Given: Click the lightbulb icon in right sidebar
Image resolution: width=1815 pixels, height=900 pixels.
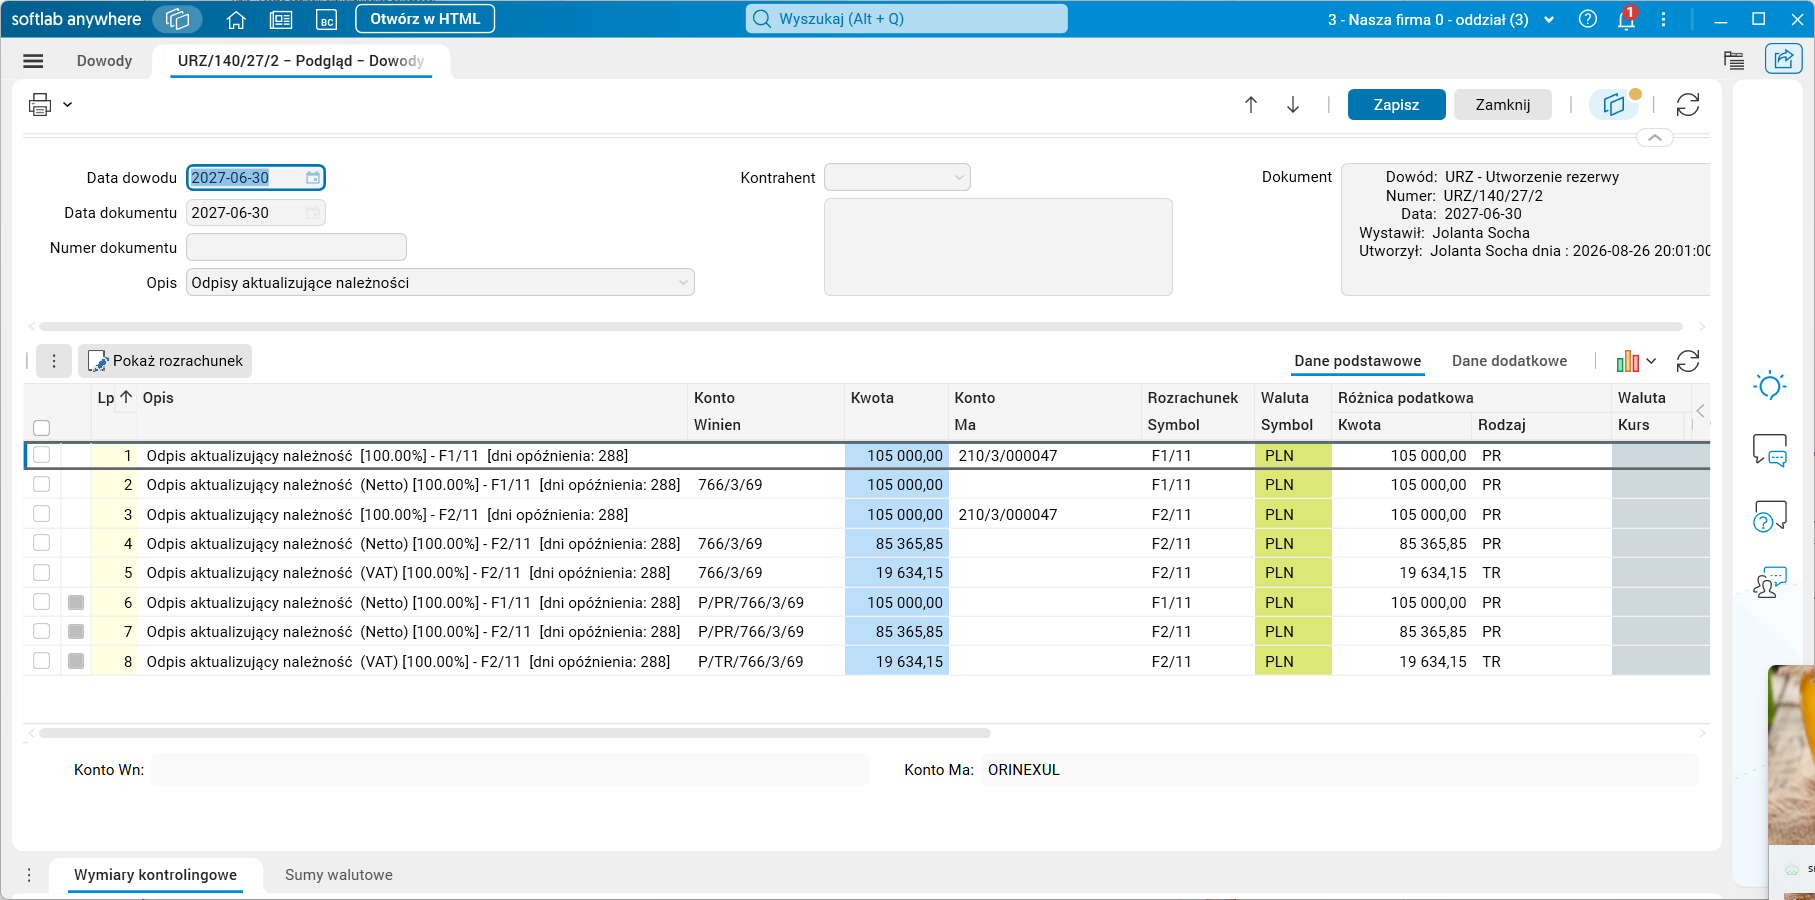Looking at the screenshot, I should [1770, 385].
